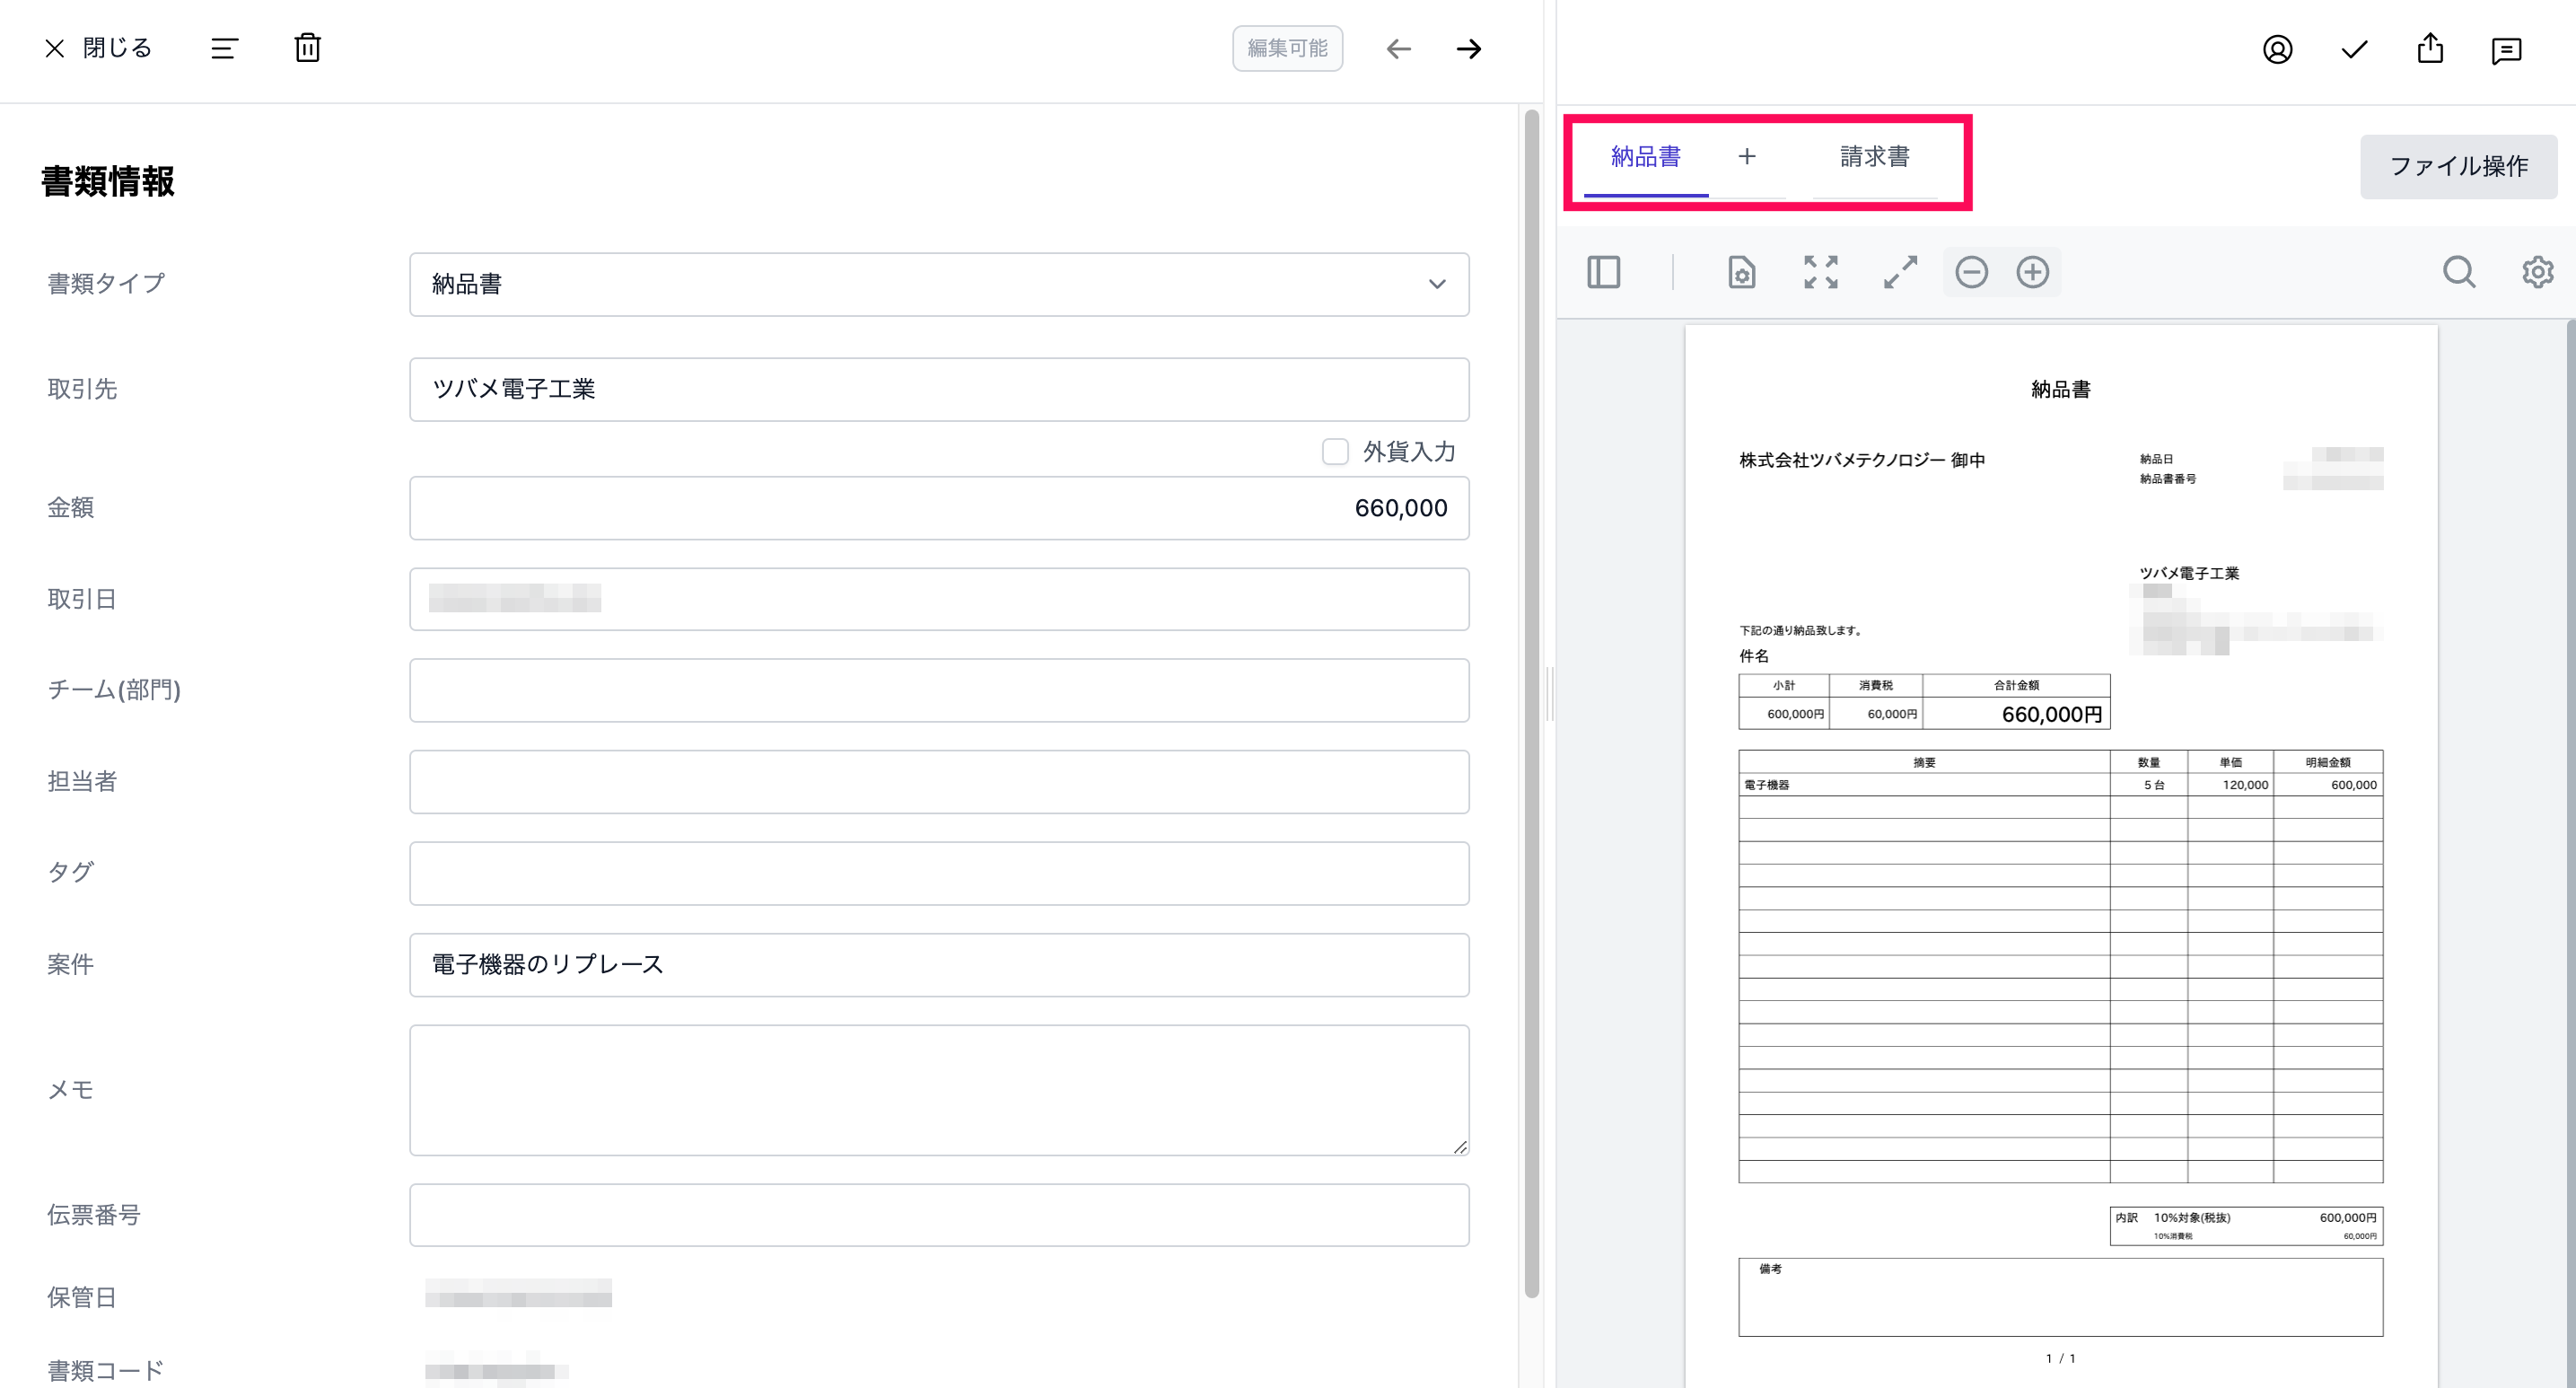Switch to the 請求書 tab
Screen dimensions: 2576x1388
pyautogui.click(x=1875, y=157)
